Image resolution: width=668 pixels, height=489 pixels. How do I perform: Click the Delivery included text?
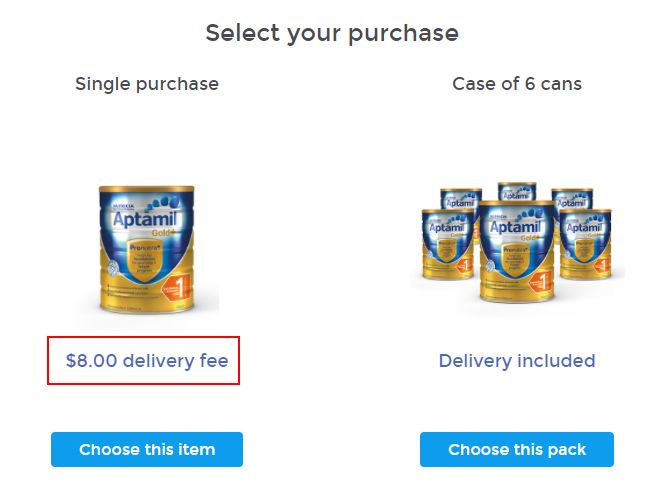click(x=517, y=361)
